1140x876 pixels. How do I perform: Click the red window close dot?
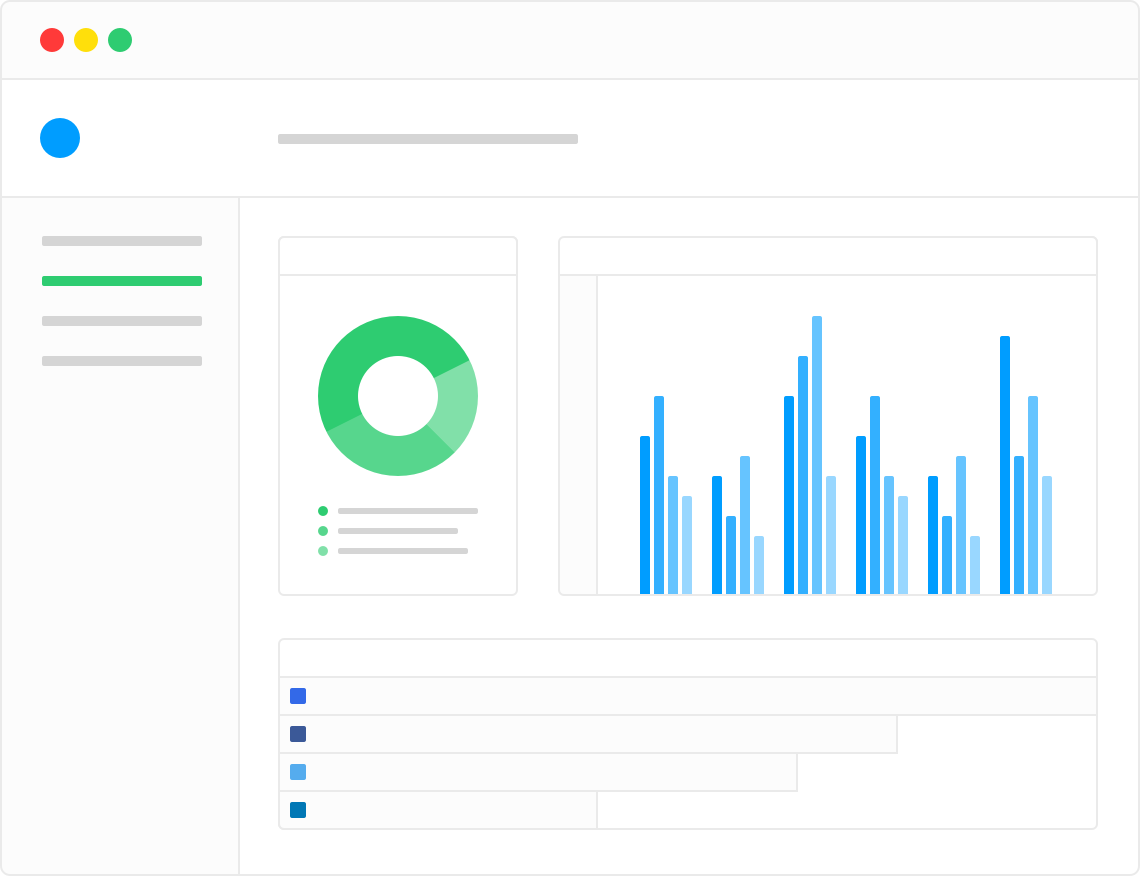point(52,40)
